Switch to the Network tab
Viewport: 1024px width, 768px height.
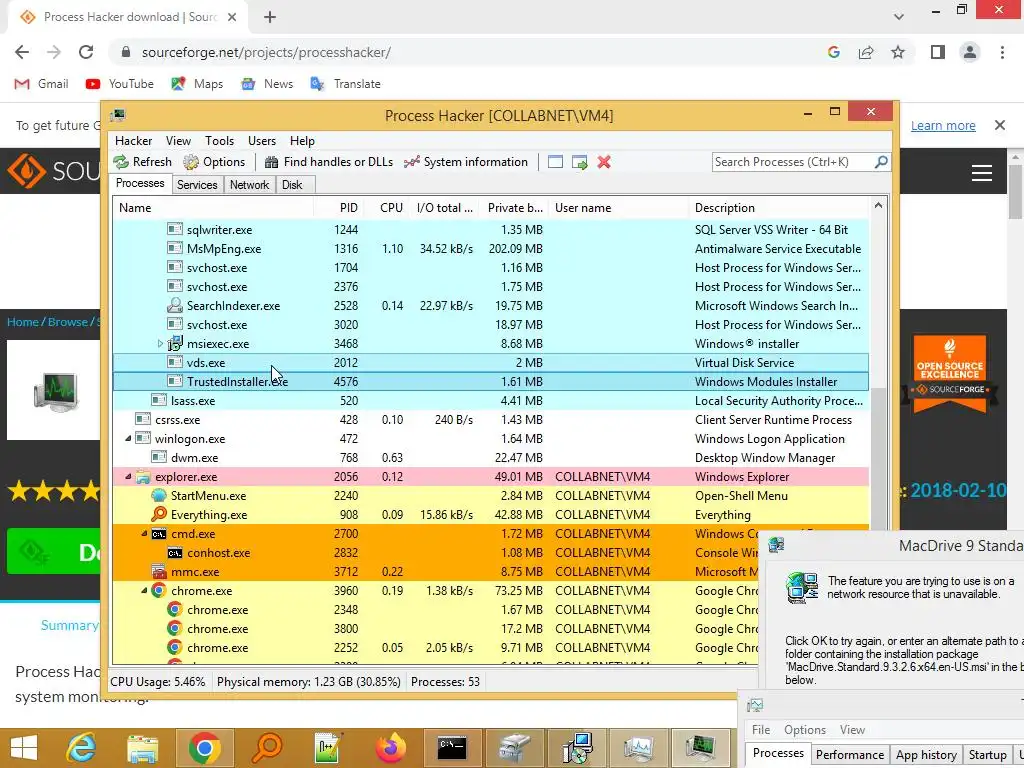[x=249, y=185]
